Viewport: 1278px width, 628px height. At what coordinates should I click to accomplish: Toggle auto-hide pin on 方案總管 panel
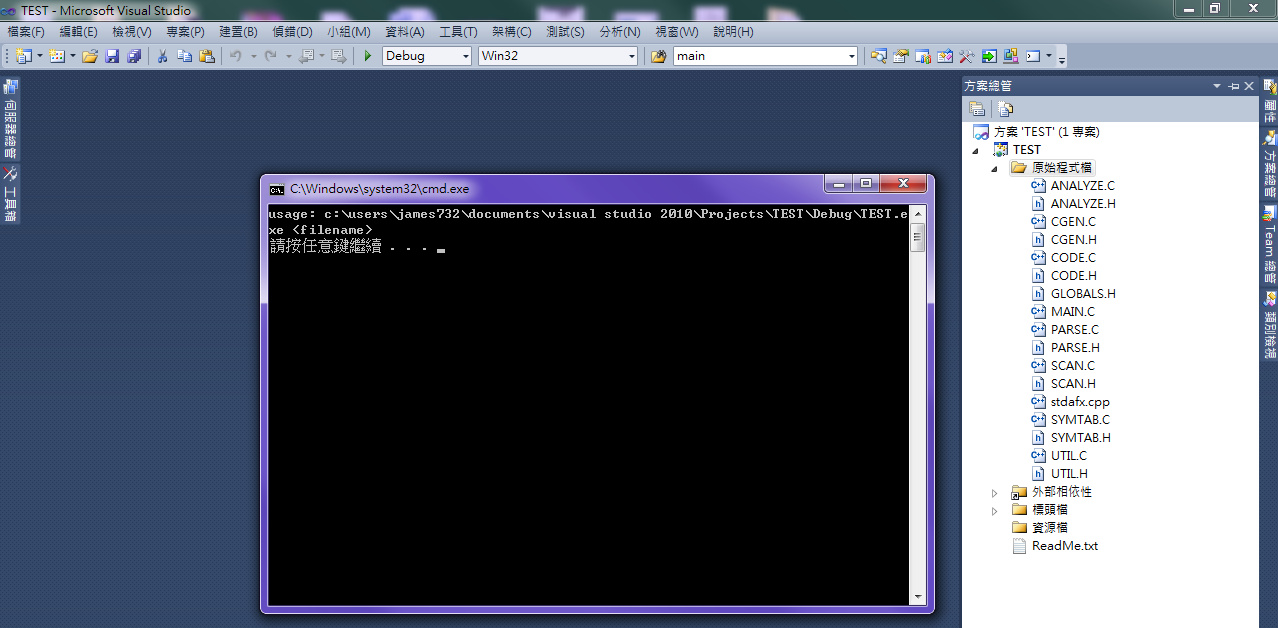point(1233,87)
